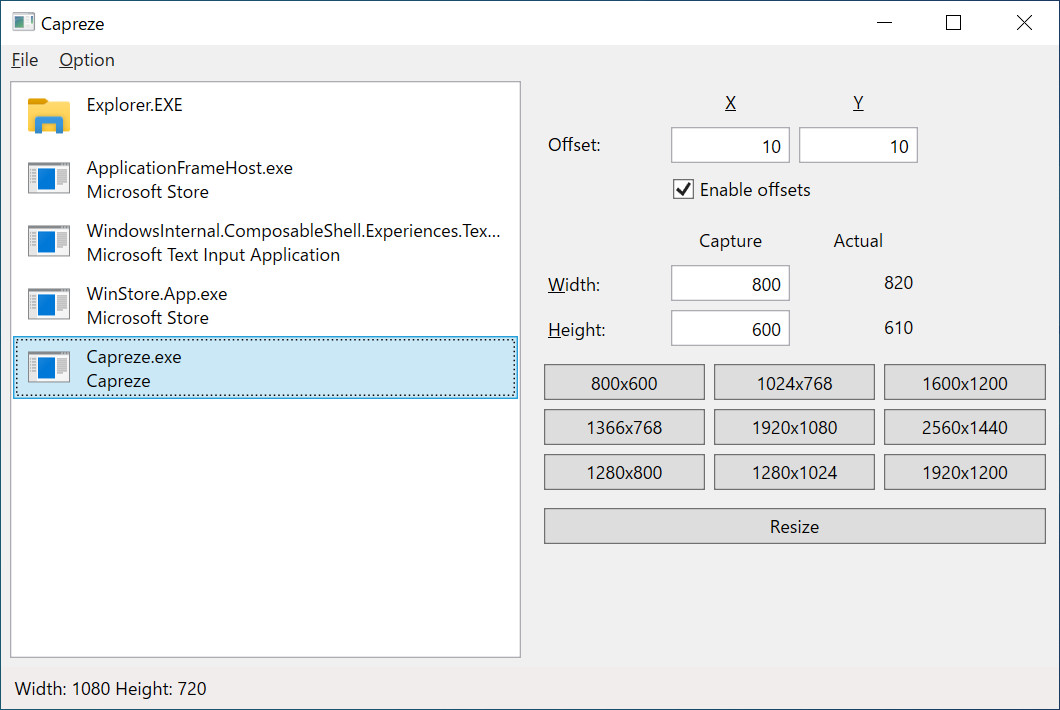Click the Capture column label
The height and width of the screenshot is (710, 1060).
click(x=730, y=241)
